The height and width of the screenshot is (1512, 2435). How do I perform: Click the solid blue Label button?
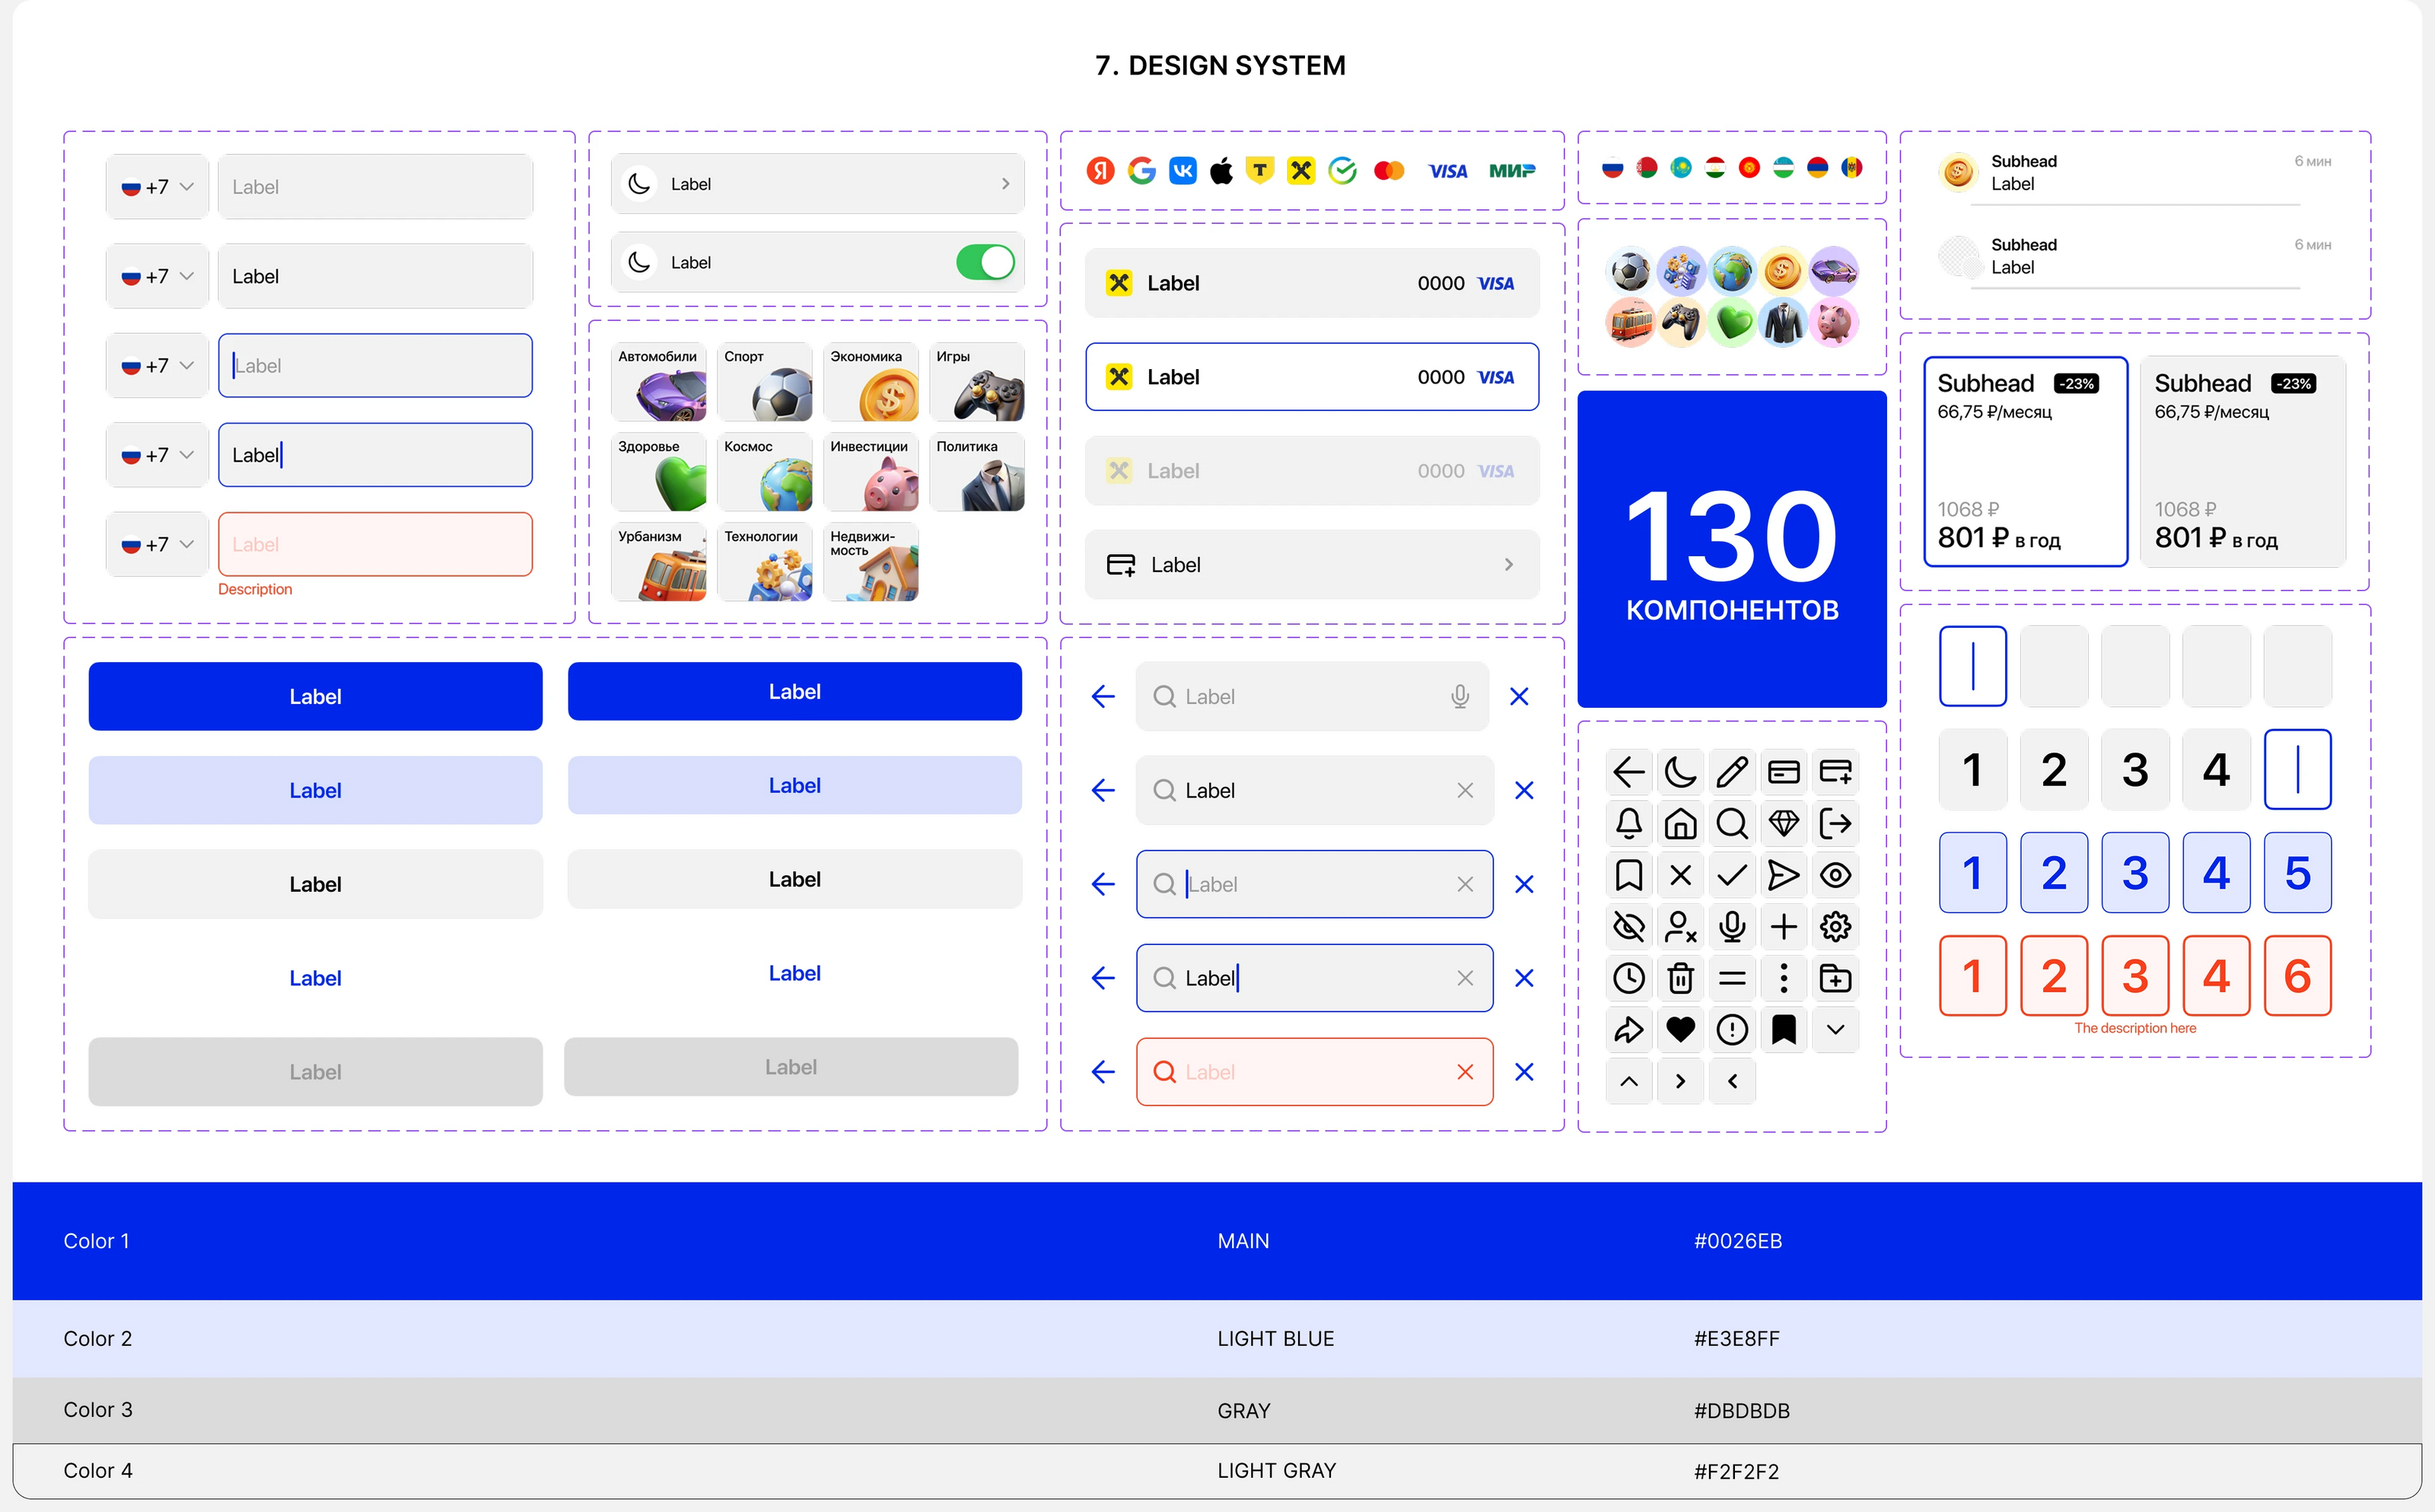point(315,696)
